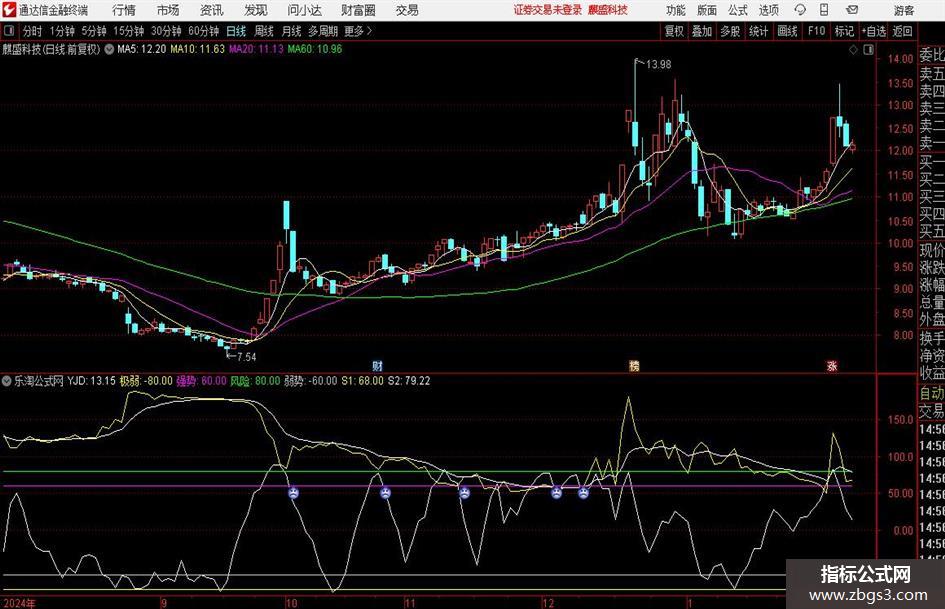This screenshot has width=945, height=609.
Task: Switch to 1分钟 period
Action: click(62, 31)
